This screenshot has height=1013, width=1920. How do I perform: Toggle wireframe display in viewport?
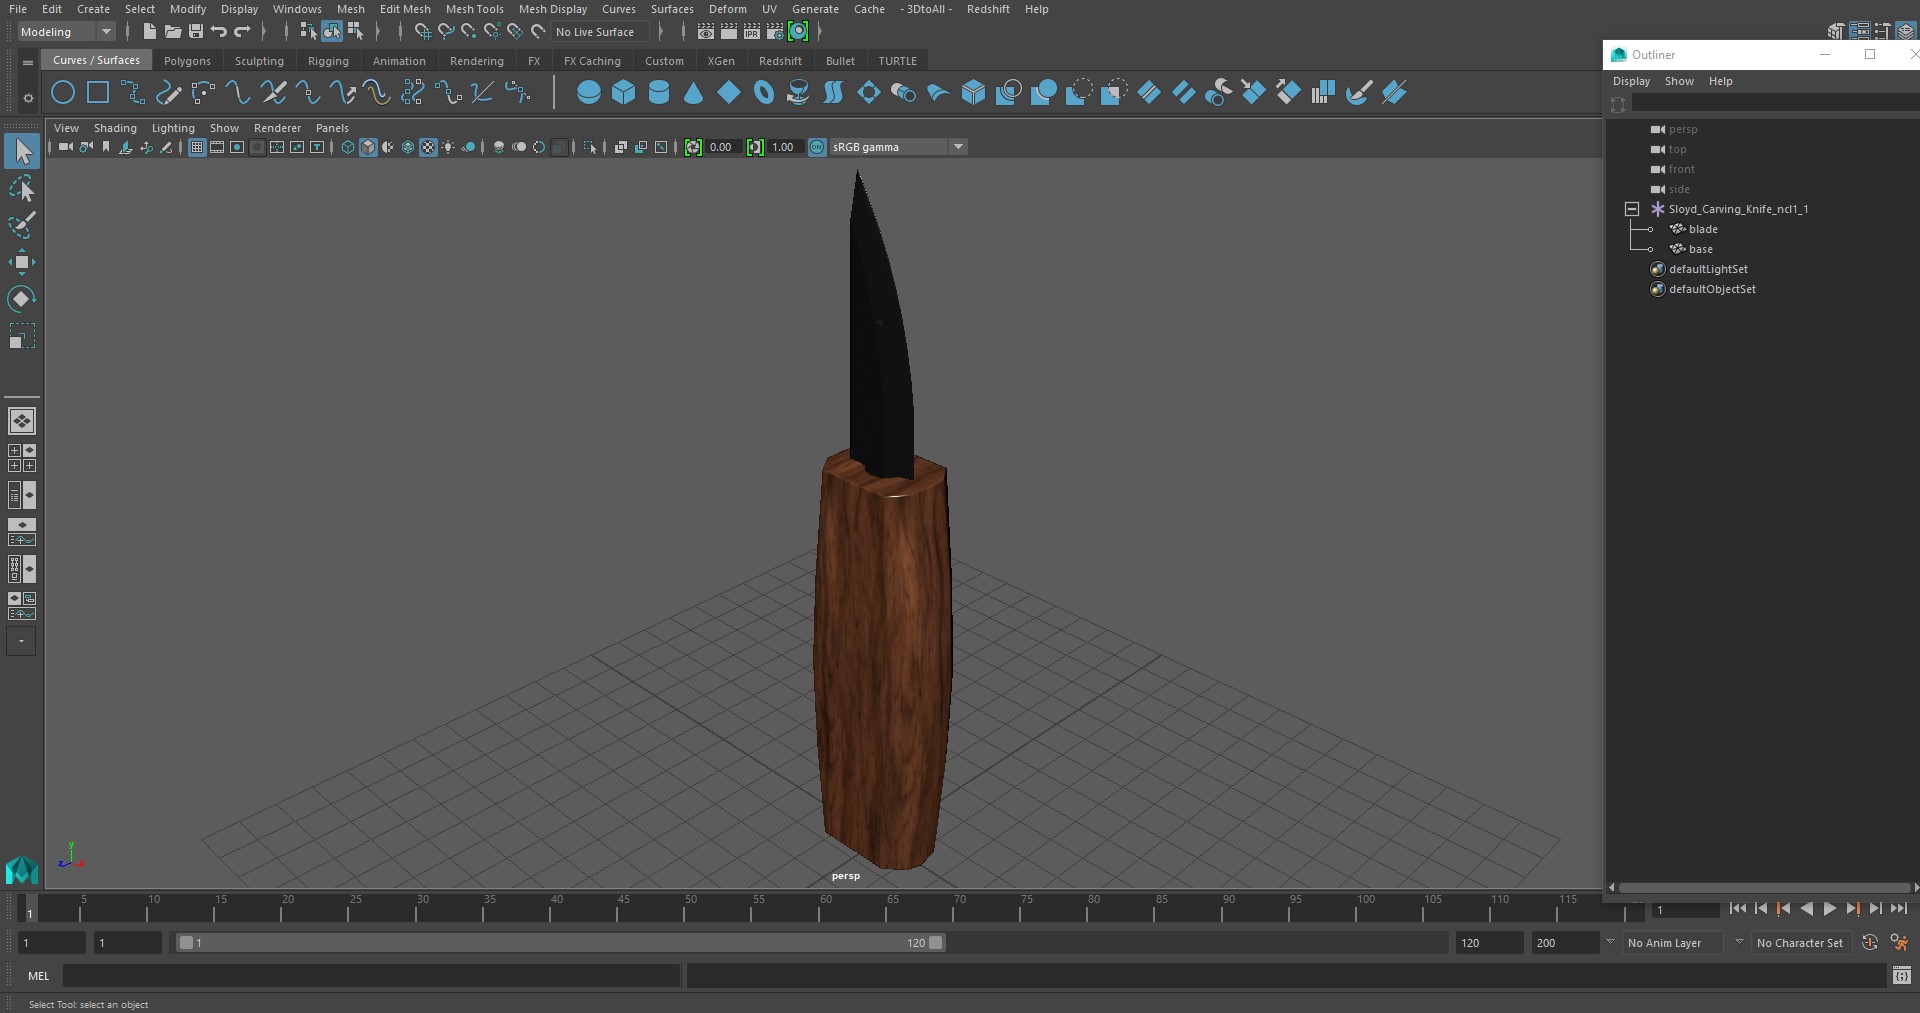point(348,147)
